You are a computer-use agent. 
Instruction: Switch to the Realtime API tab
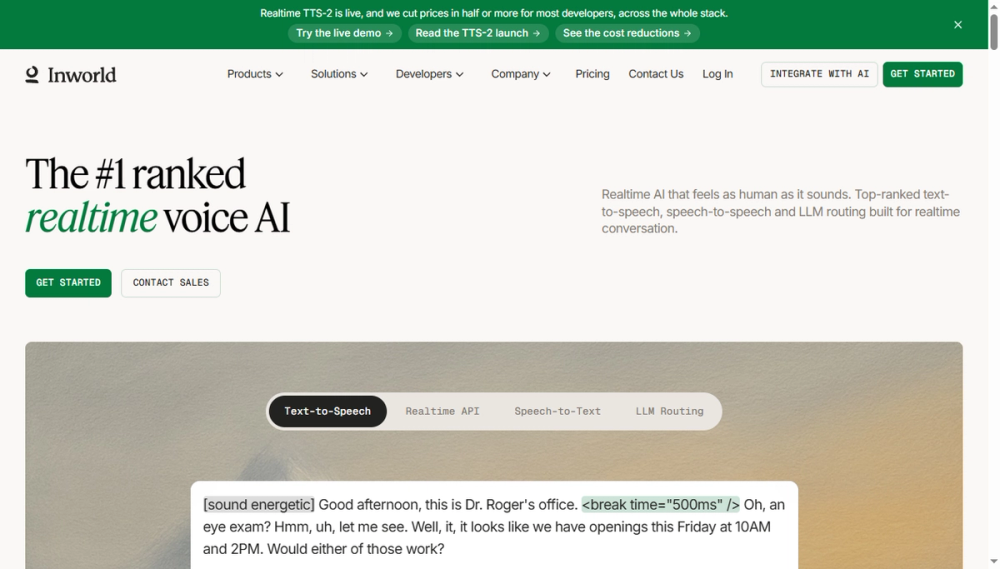coord(443,411)
